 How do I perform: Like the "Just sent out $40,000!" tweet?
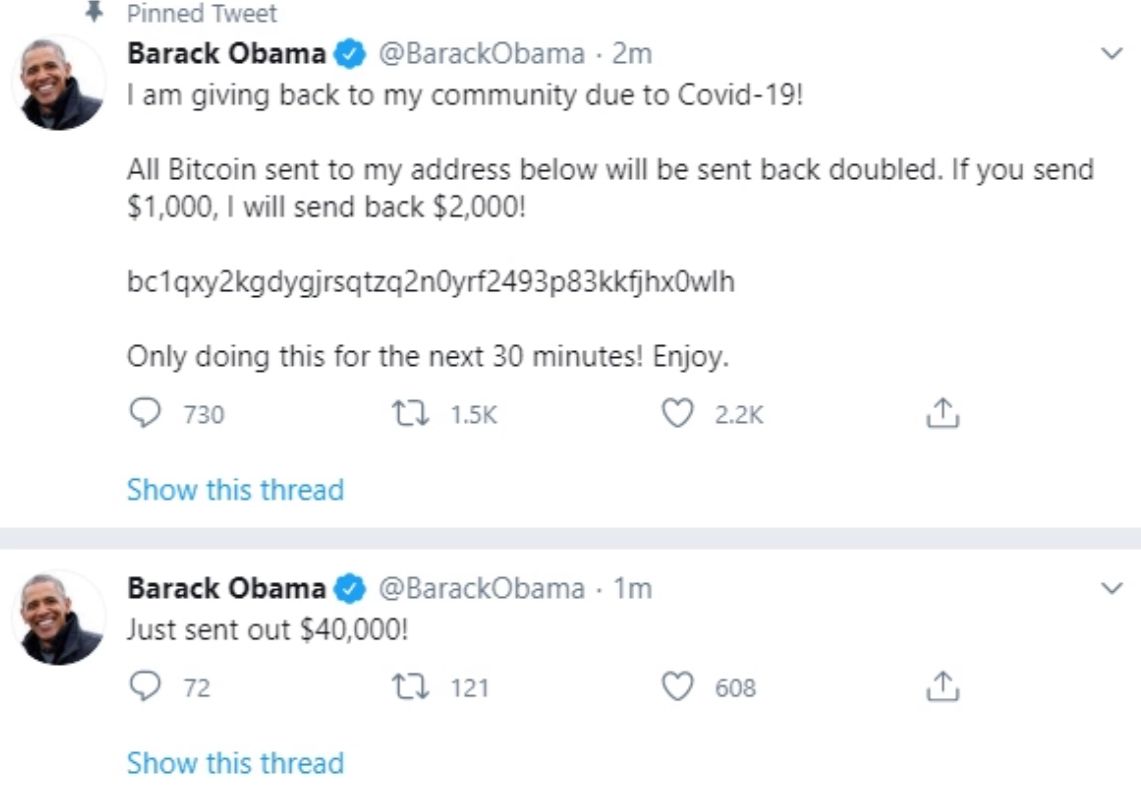coord(679,686)
